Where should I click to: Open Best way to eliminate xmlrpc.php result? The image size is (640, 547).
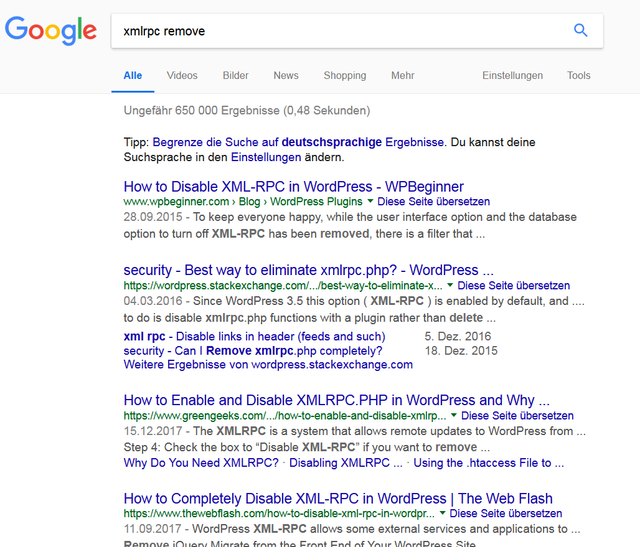click(309, 270)
